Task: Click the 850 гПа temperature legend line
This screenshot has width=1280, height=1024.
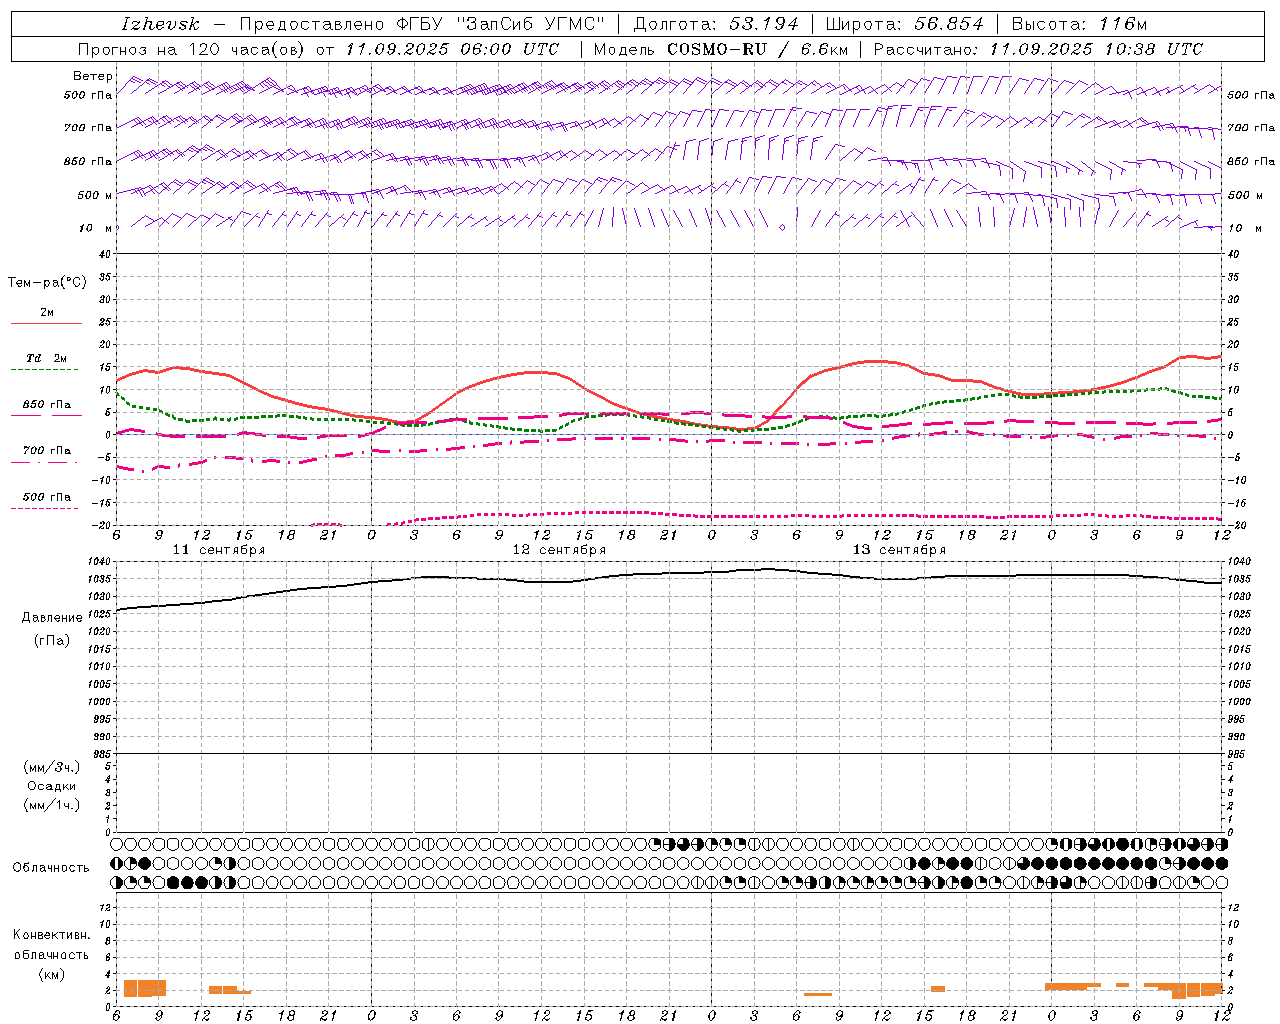Action: click(46, 415)
